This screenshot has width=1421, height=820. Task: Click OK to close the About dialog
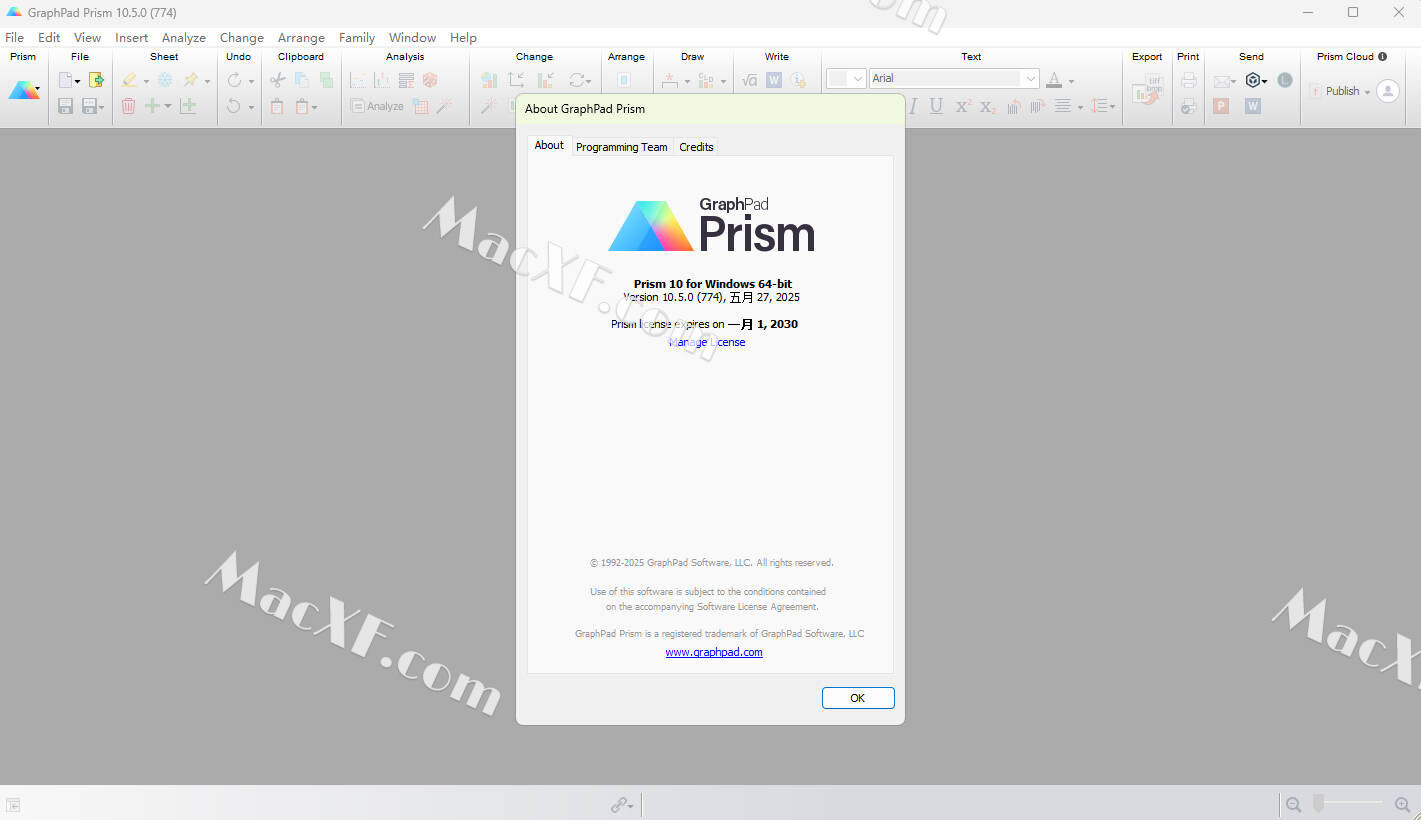[x=858, y=698]
